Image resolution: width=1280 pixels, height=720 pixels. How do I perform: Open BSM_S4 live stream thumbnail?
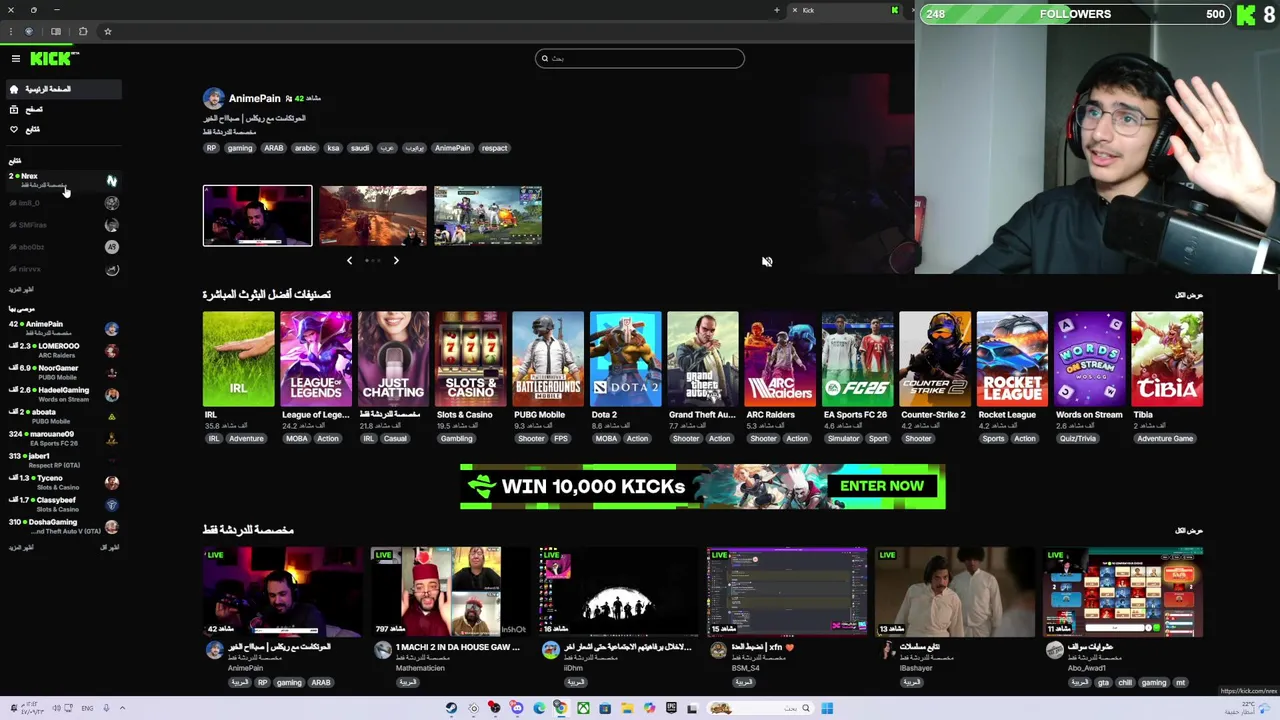787,591
